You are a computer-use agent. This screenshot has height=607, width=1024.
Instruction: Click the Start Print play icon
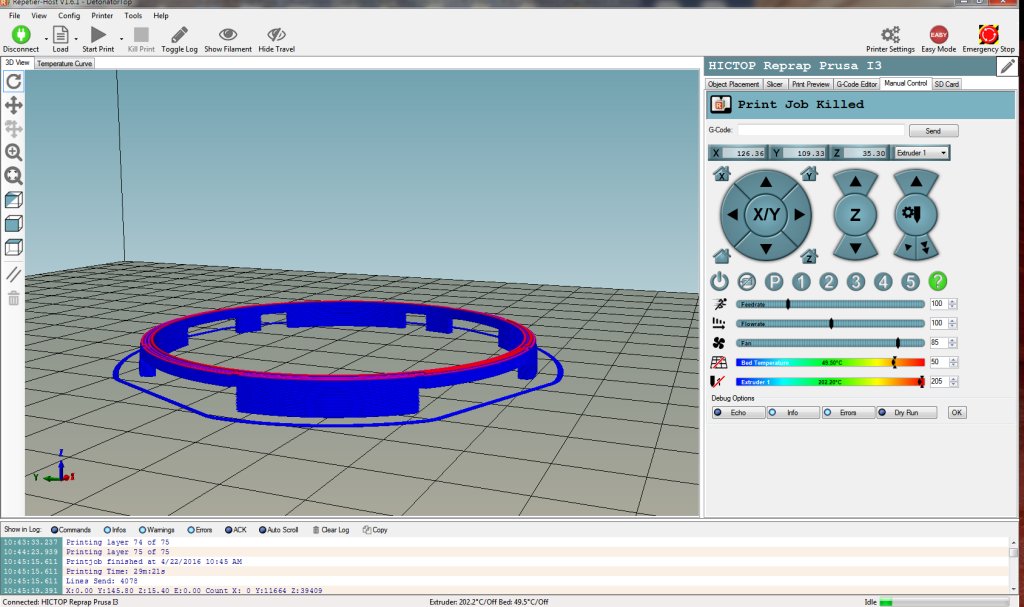98,35
